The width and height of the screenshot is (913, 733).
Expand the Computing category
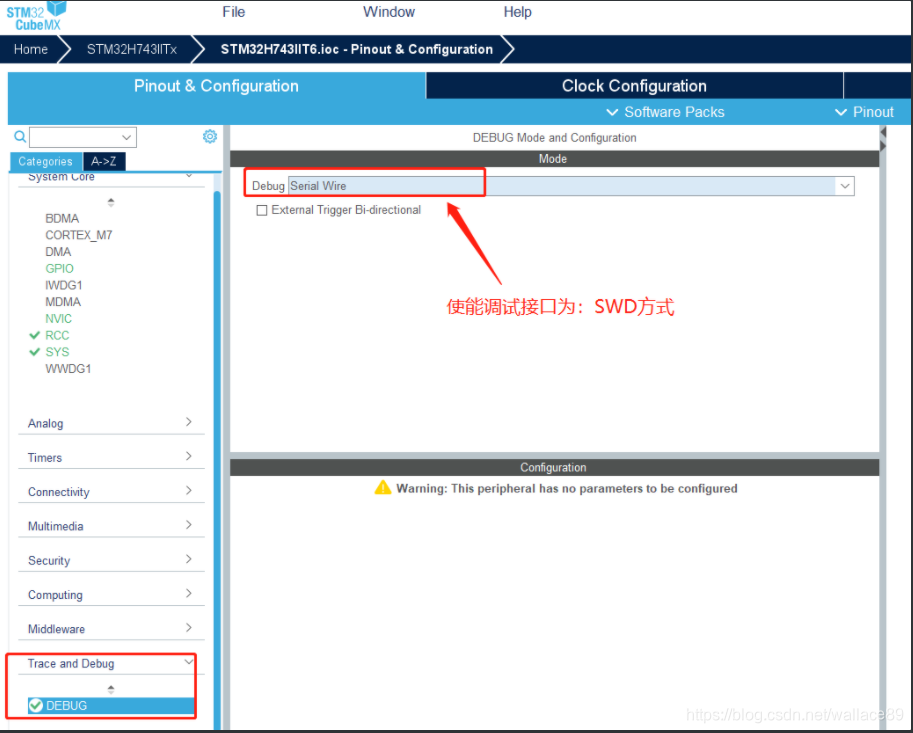pos(189,593)
